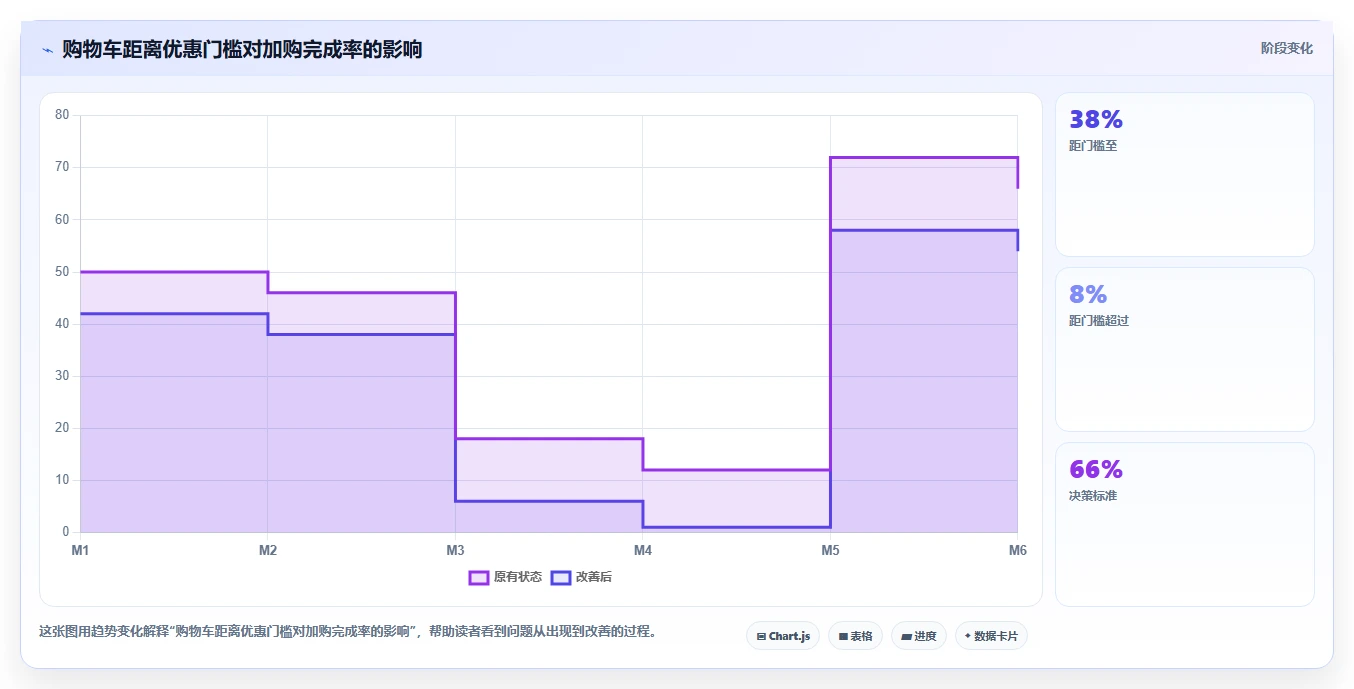Viewport: 1354px width, 689px height.
Task: Open the 38% 距门槛至 card
Action: [1185, 175]
